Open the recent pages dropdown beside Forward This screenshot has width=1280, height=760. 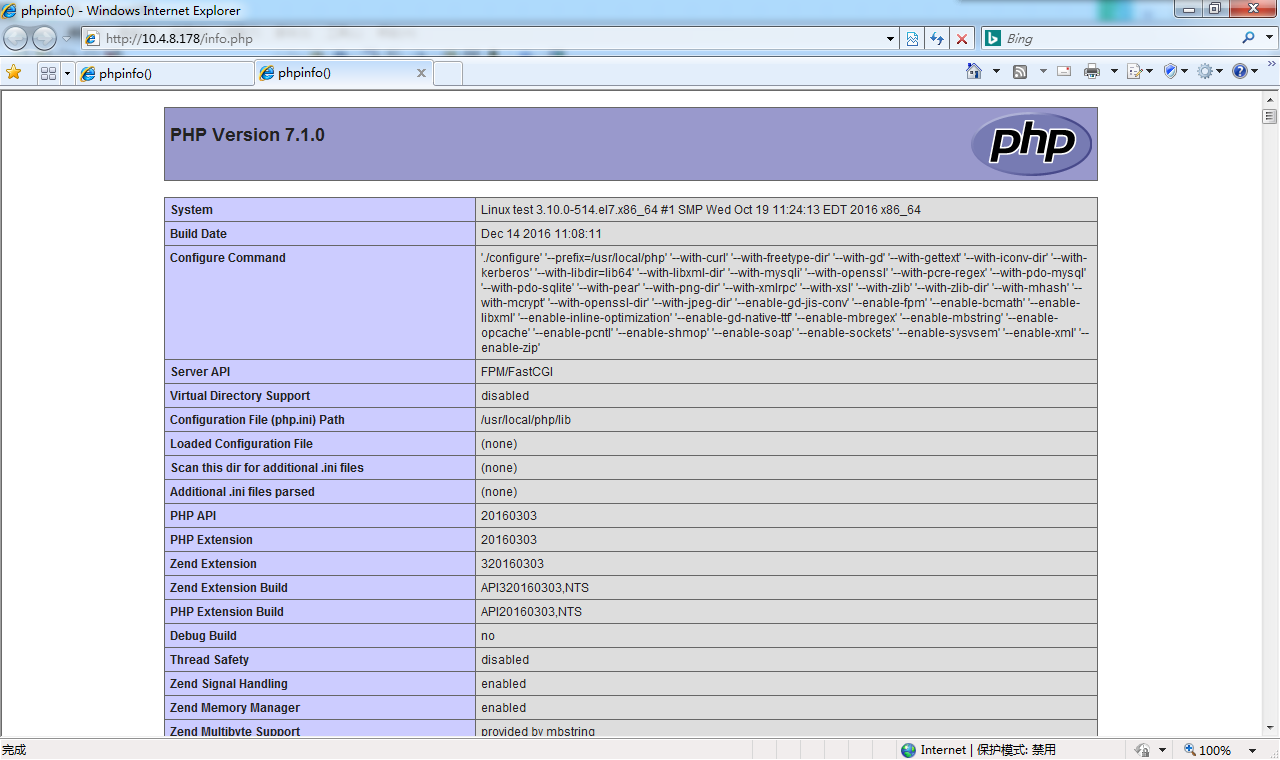(x=68, y=38)
